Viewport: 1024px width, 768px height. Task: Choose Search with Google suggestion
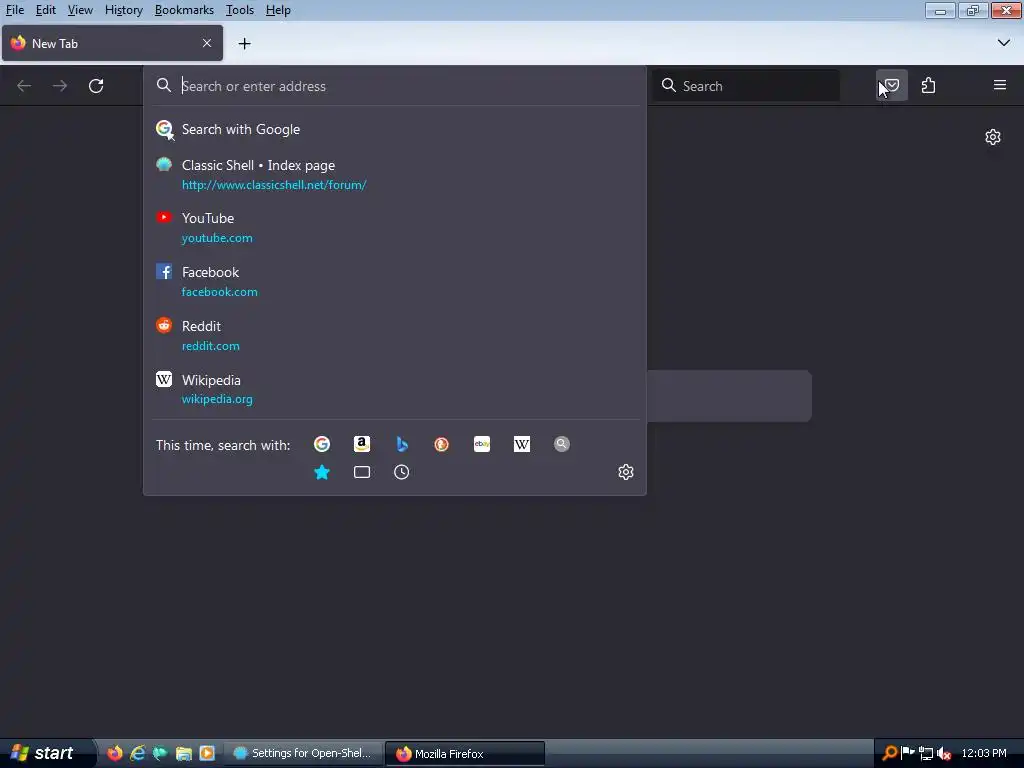coord(395,129)
